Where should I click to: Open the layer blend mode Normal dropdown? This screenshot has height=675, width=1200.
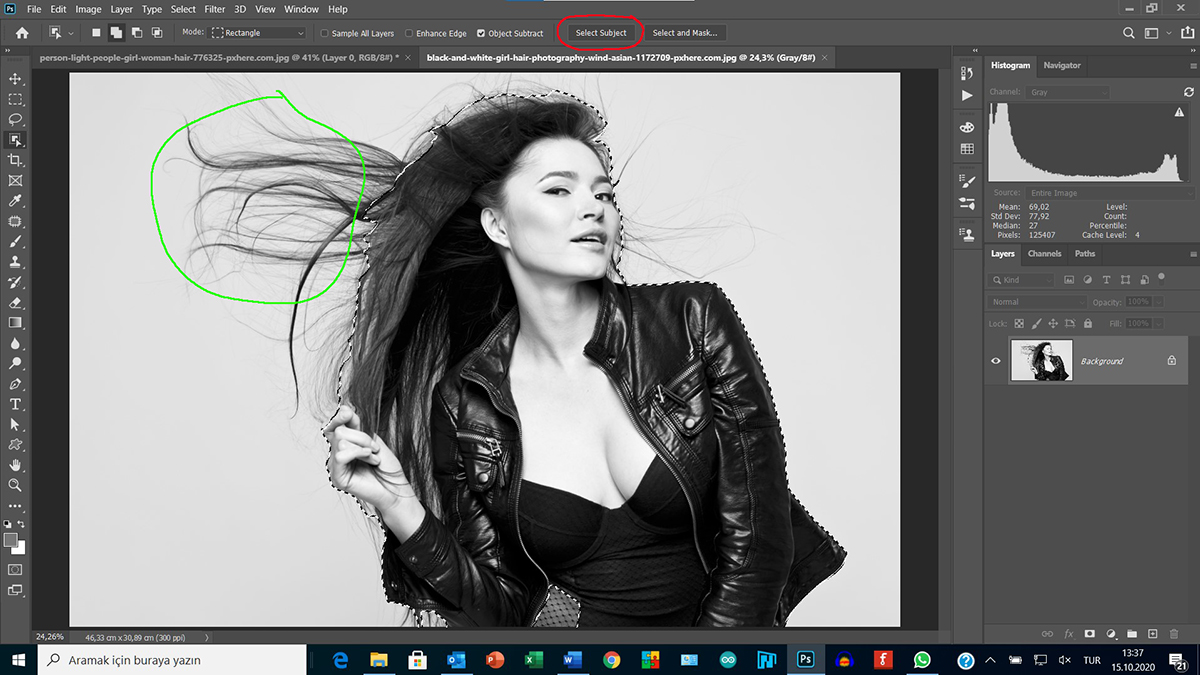click(x=1036, y=302)
